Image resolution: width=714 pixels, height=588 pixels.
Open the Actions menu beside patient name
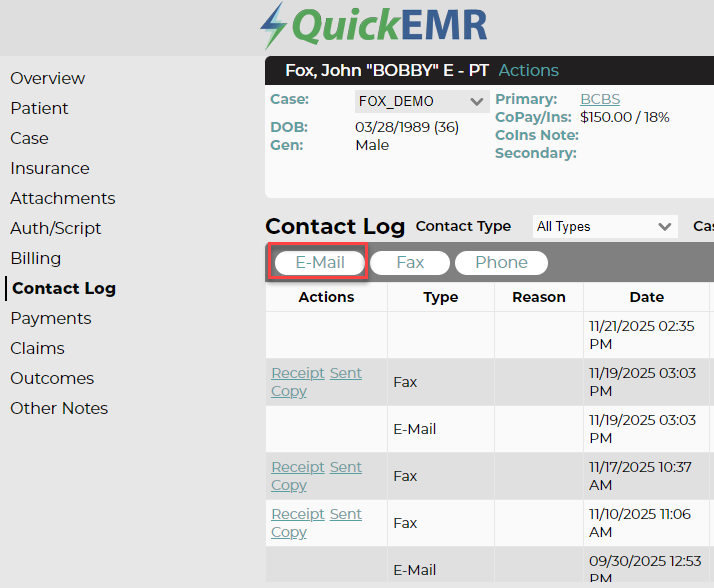pos(528,70)
